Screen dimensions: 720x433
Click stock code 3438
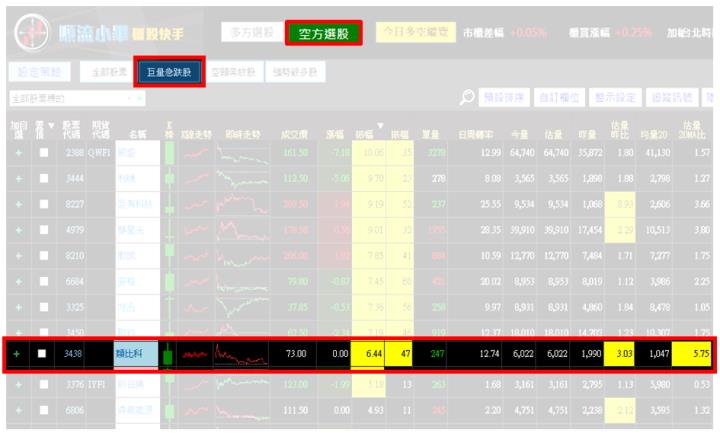(73, 354)
